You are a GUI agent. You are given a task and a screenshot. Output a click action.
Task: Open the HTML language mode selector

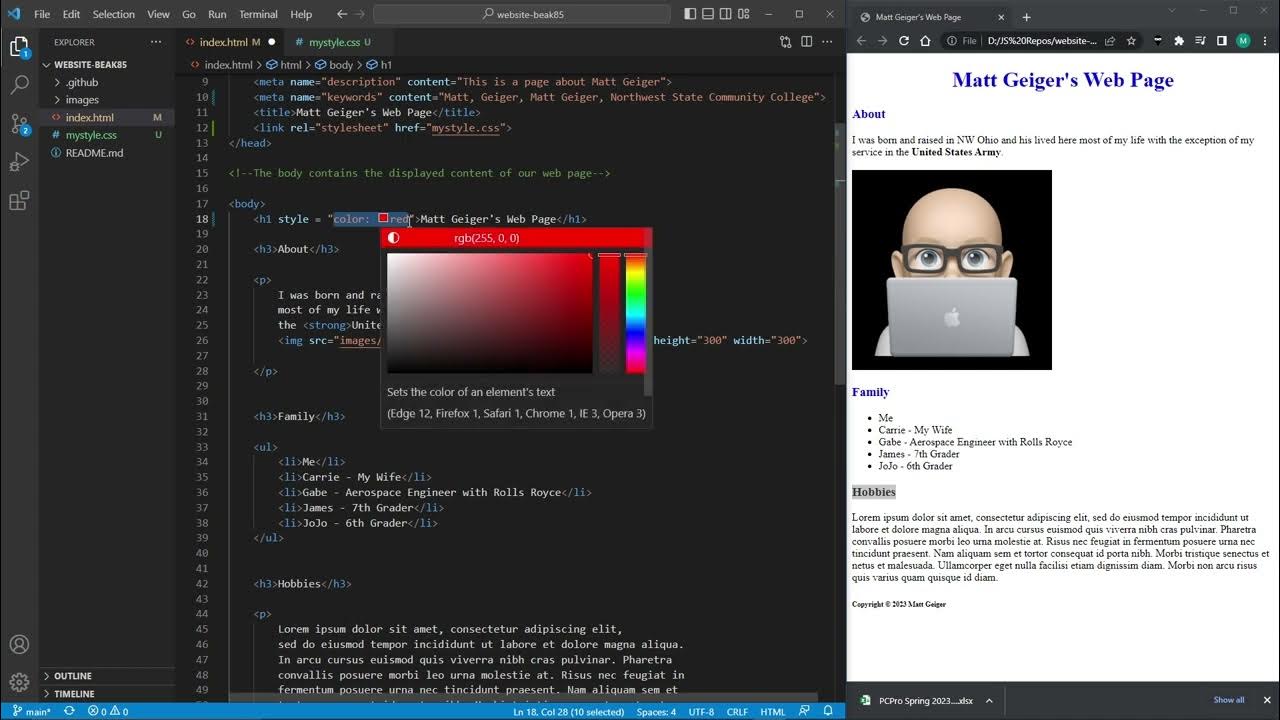coord(773,711)
